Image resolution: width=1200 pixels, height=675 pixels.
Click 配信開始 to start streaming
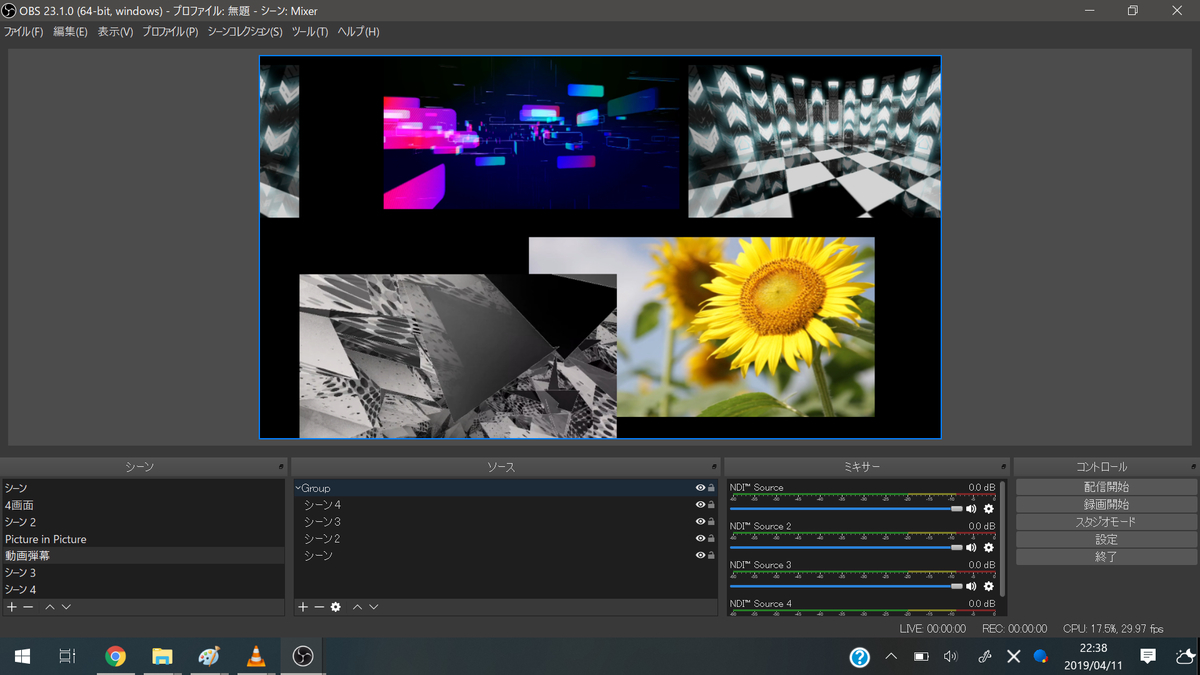pos(1106,487)
